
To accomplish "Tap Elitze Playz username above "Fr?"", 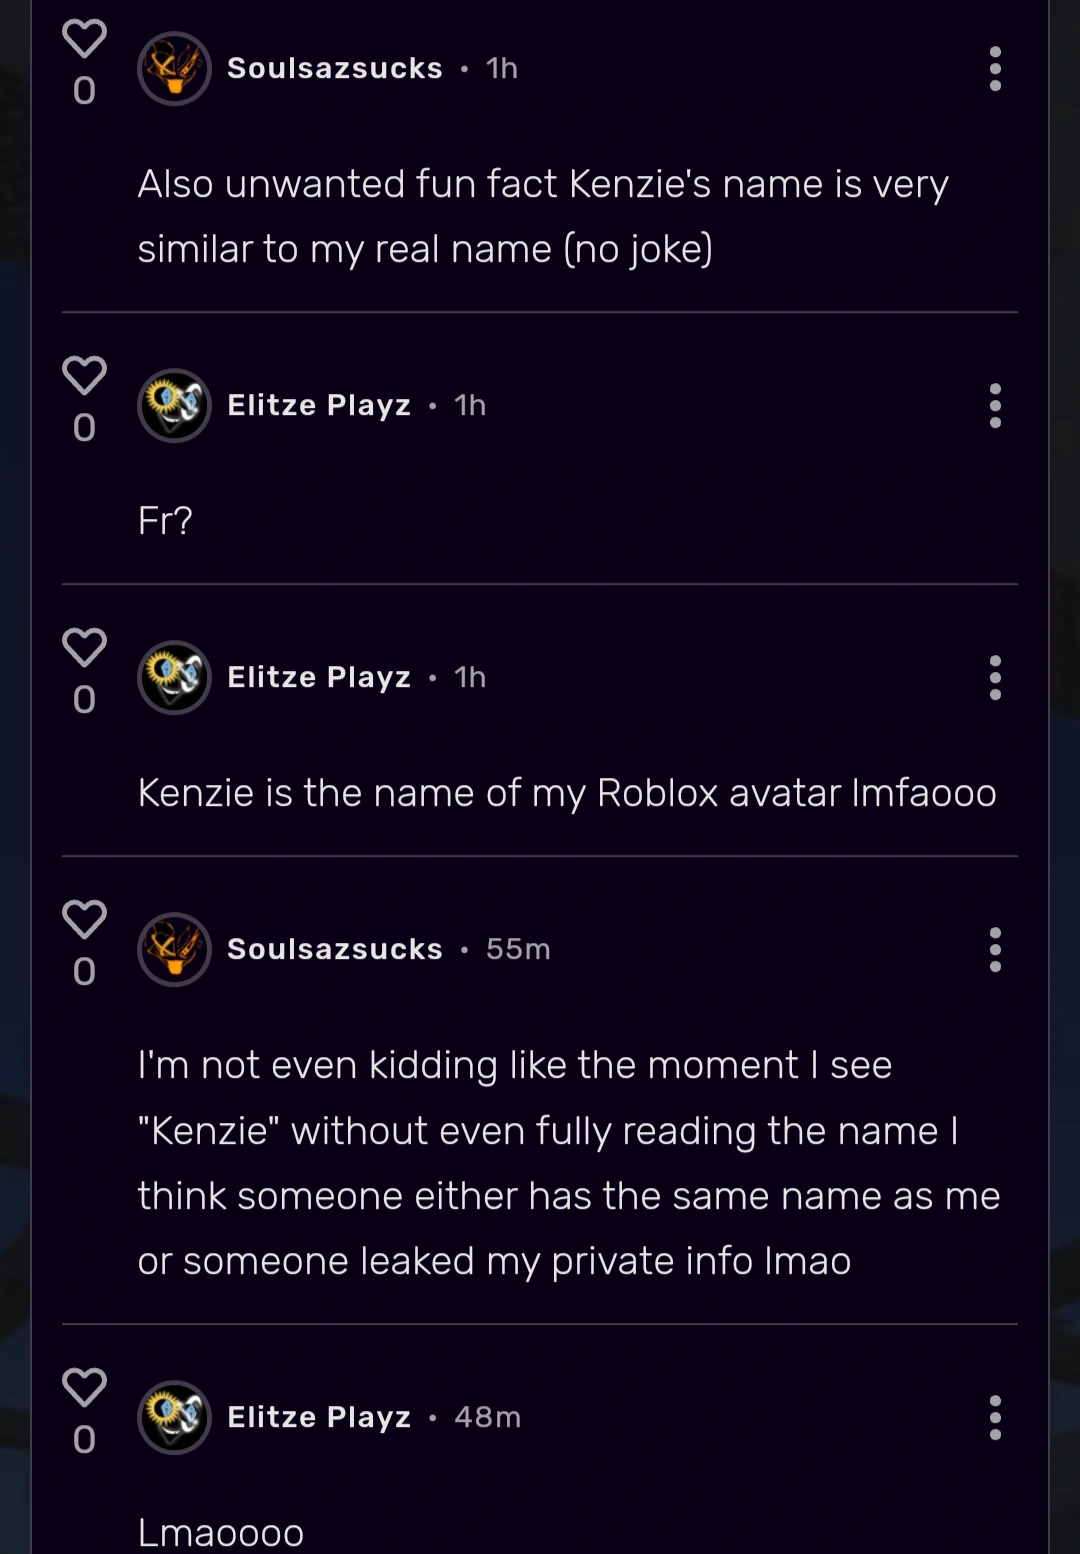I will pos(319,406).
